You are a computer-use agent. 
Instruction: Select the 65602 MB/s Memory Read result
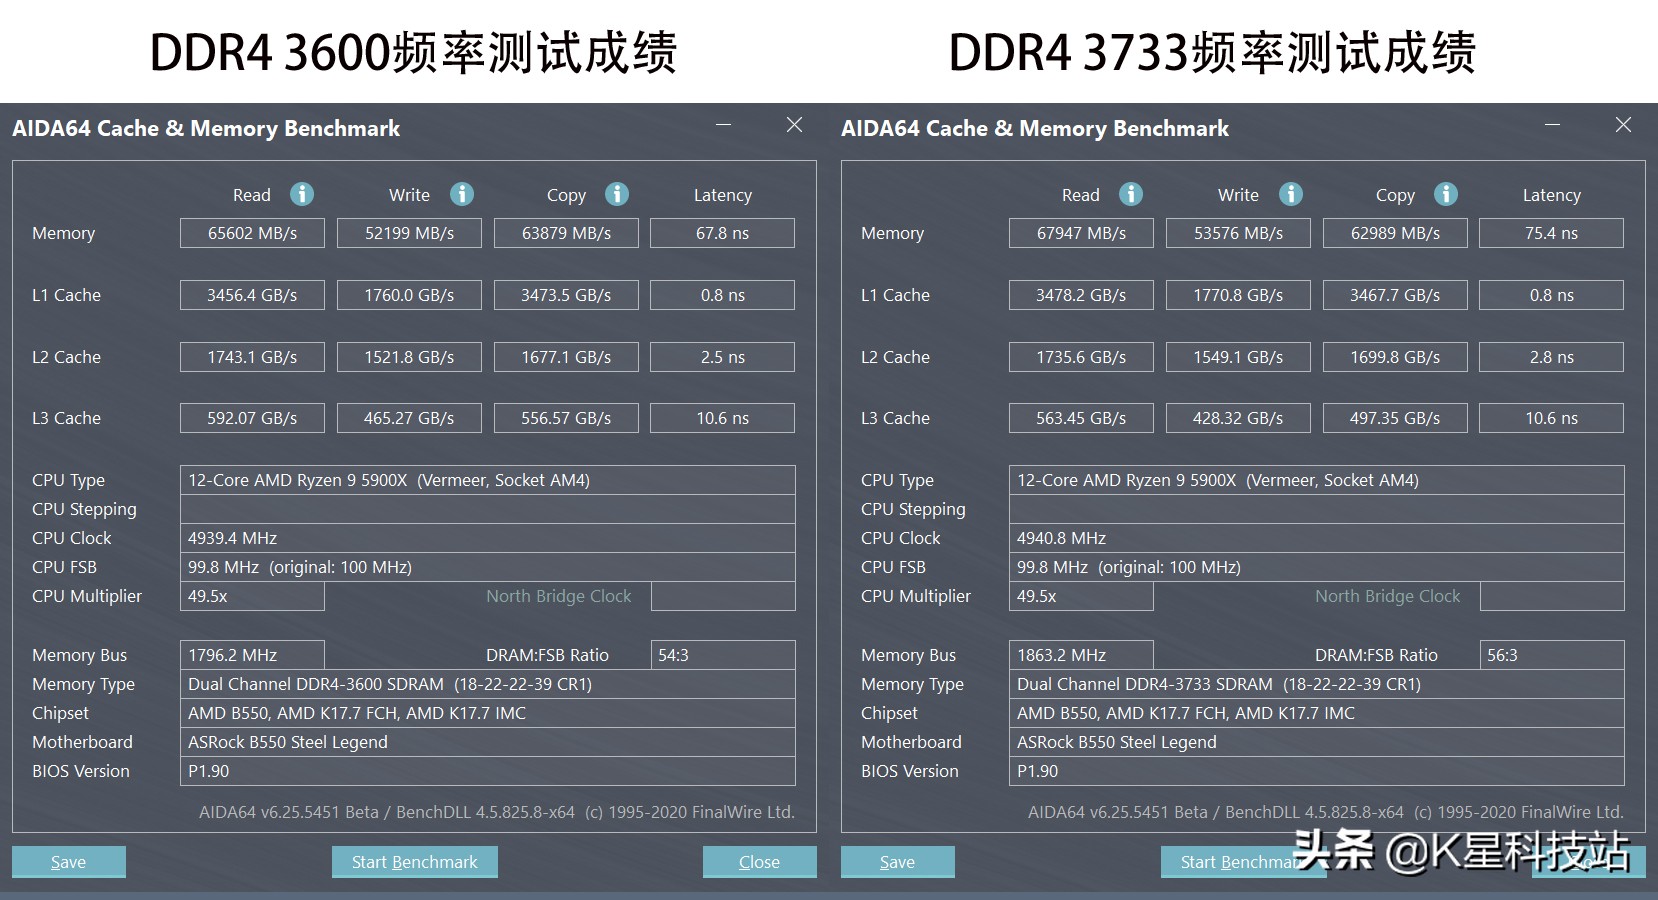(252, 232)
